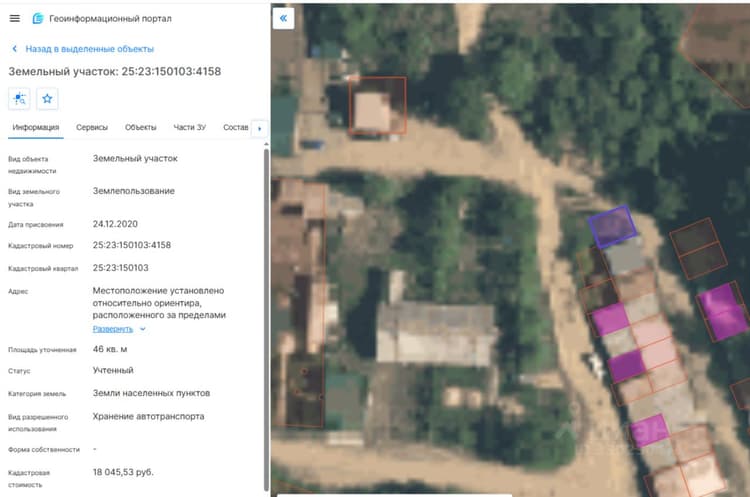This screenshot has height=497, width=750.
Task: Click the cadastral quarter value 25:23:150103
Action: [x=121, y=268]
